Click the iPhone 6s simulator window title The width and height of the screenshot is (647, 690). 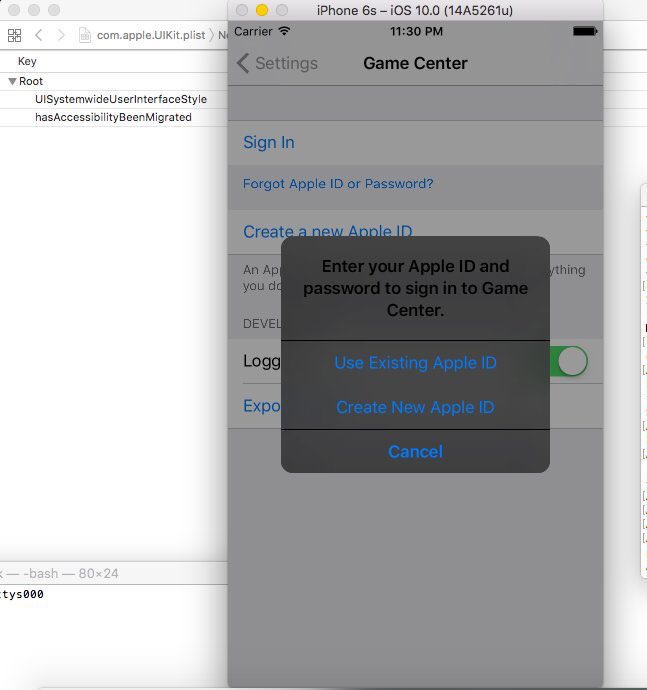coord(415,10)
